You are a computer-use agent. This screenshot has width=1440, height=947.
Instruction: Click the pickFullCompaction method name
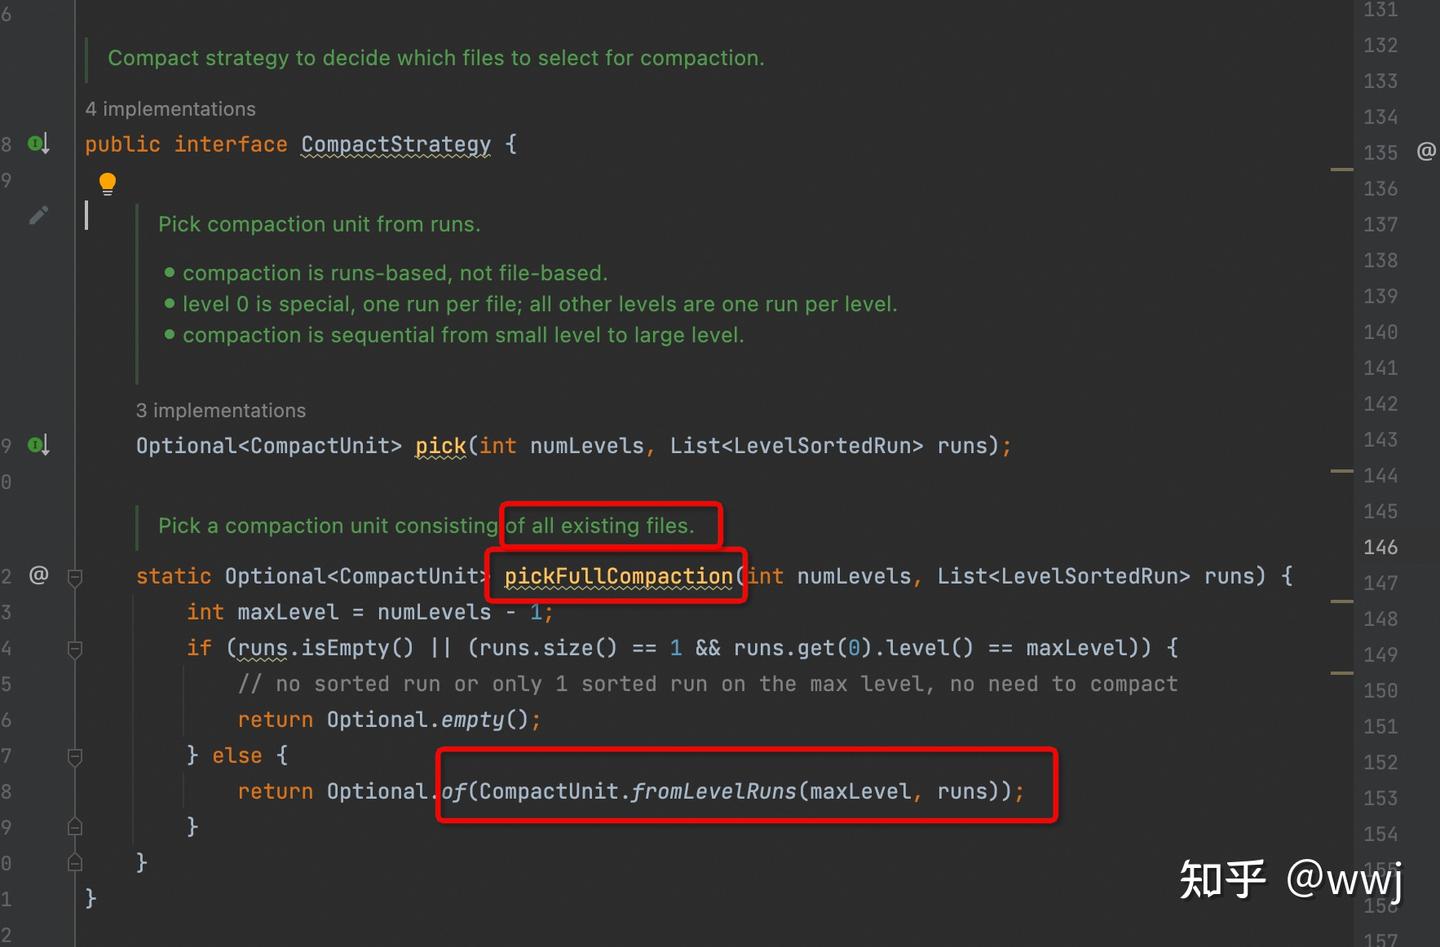point(618,576)
